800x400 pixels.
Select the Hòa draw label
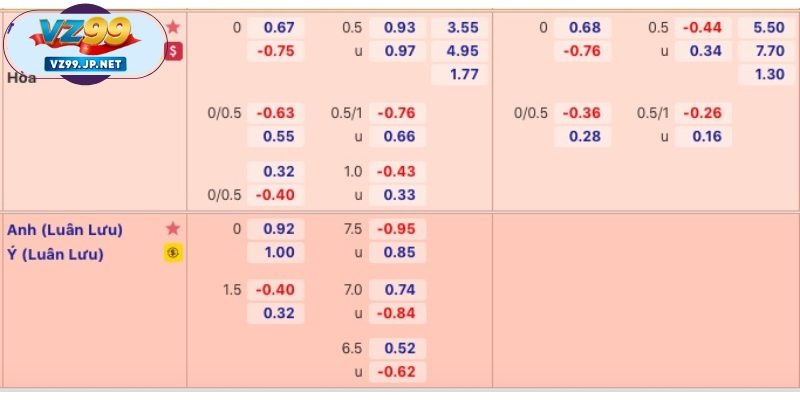coord(21,77)
